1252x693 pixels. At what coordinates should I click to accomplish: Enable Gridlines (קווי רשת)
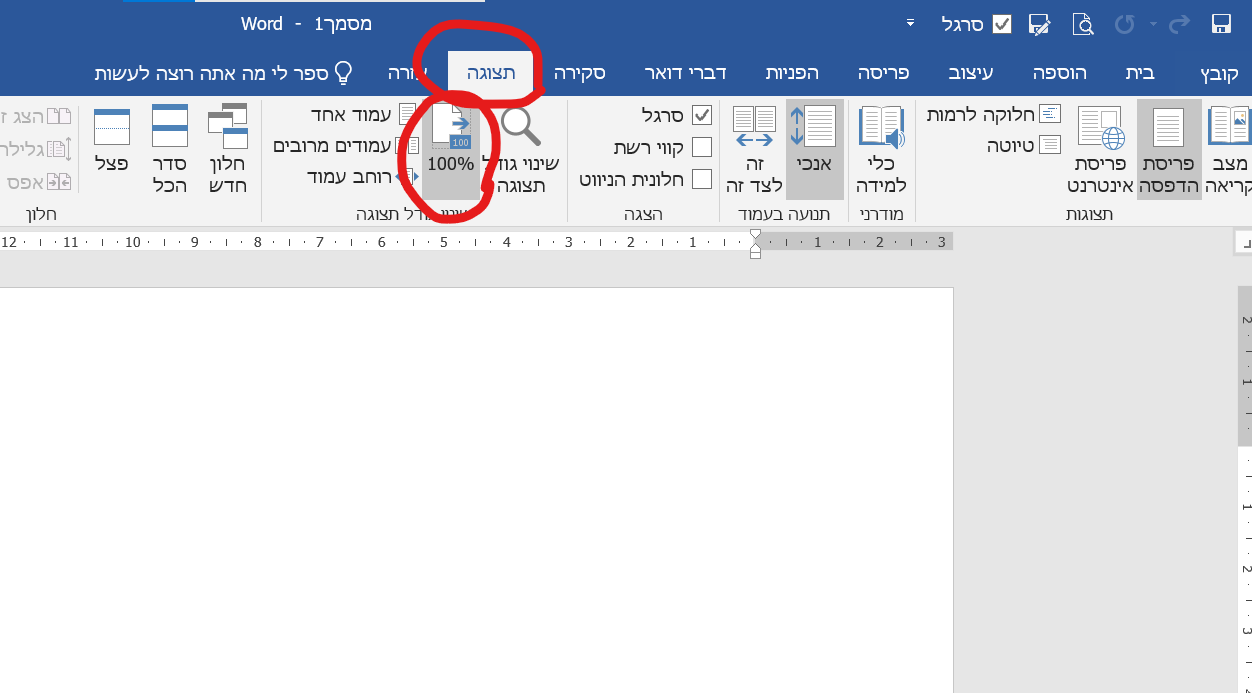(x=703, y=147)
